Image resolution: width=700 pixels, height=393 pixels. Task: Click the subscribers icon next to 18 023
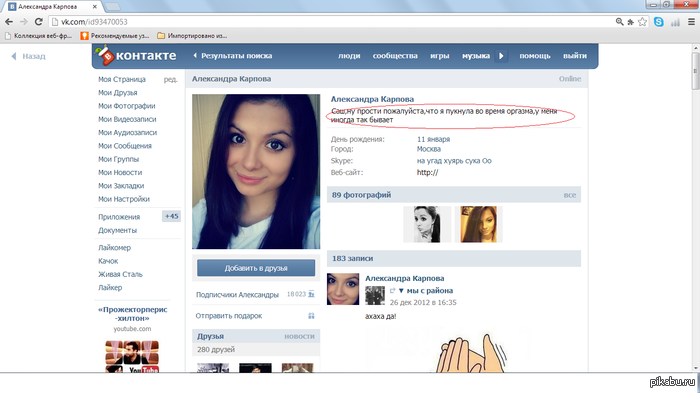[x=311, y=294]
